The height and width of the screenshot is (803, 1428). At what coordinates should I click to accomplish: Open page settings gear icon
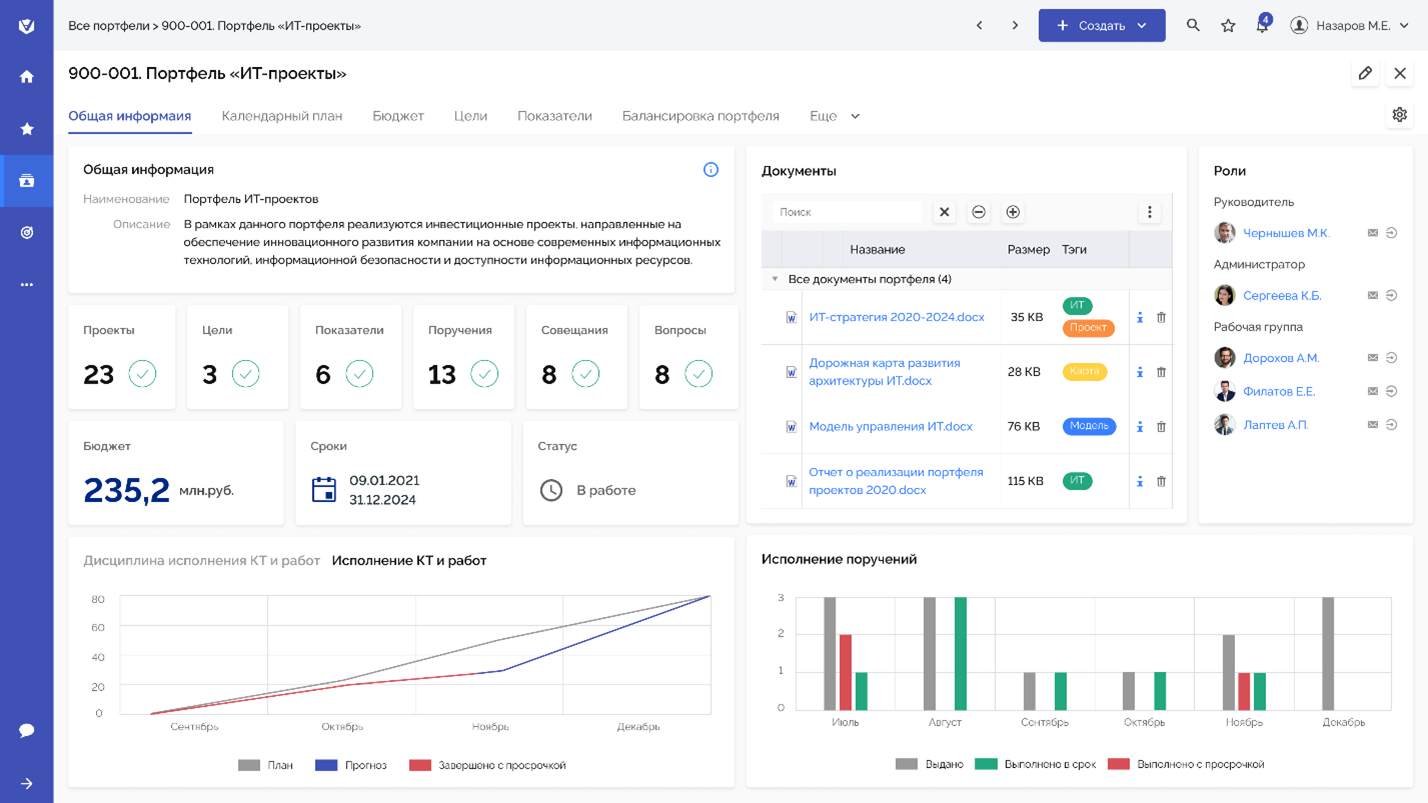coord(1400,115)
